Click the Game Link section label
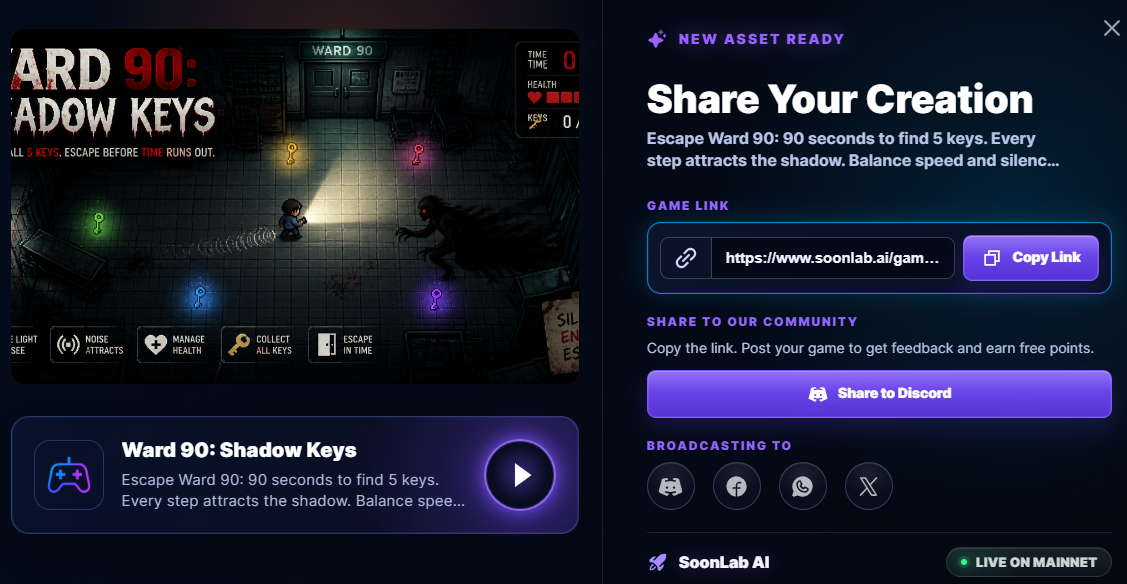The width and height of the screenshot is (1127, 584). pos(688,205)
